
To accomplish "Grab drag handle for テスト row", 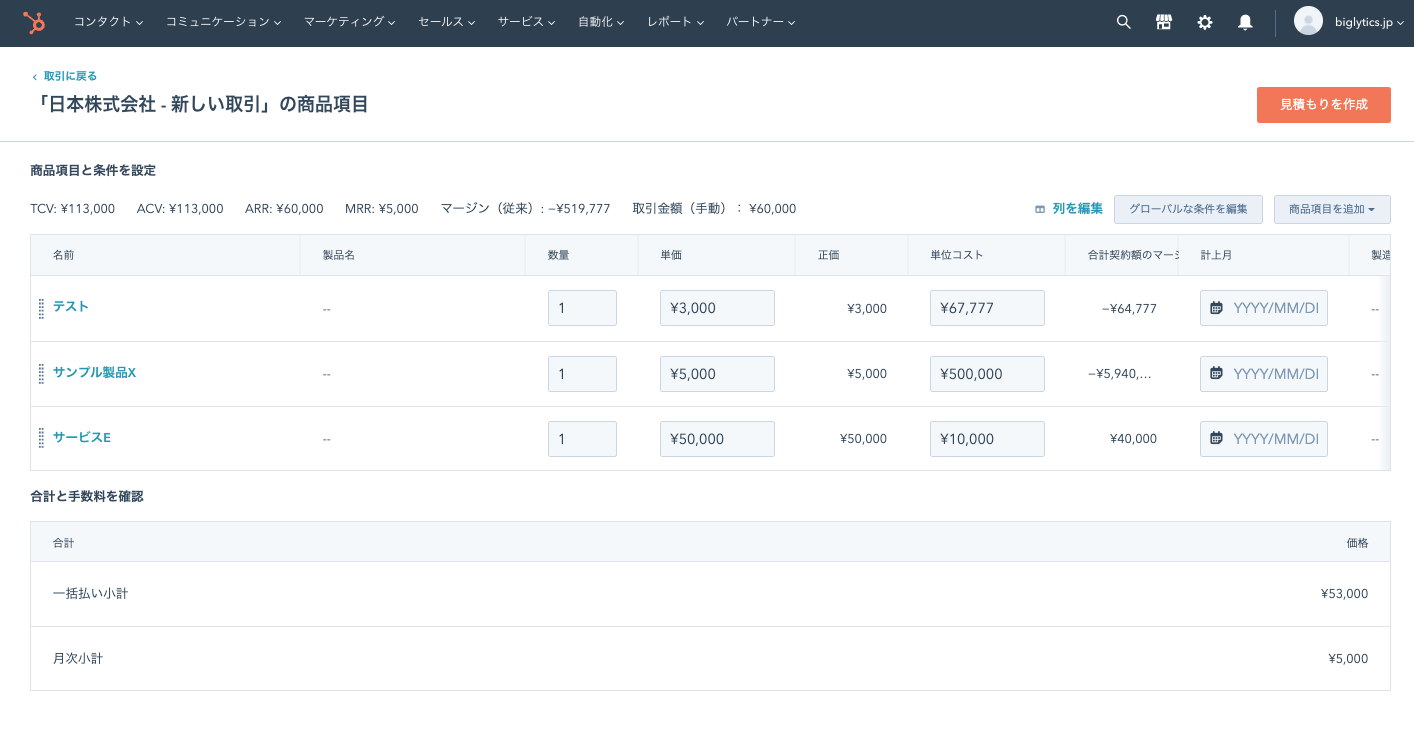I will point(41,308).
